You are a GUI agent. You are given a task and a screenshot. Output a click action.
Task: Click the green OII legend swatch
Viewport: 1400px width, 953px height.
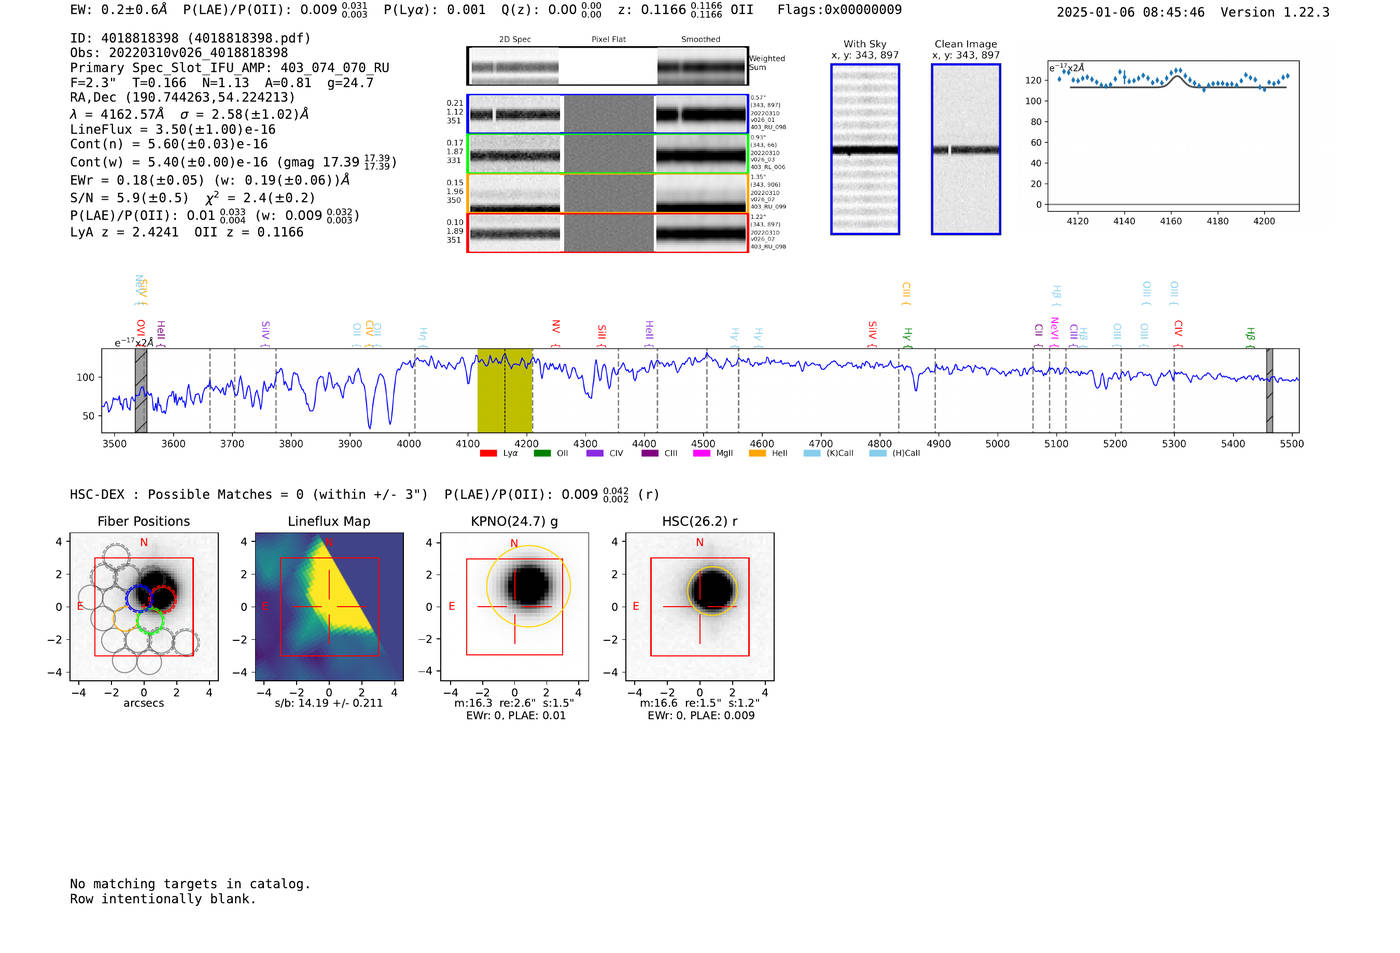pos(542,453)
